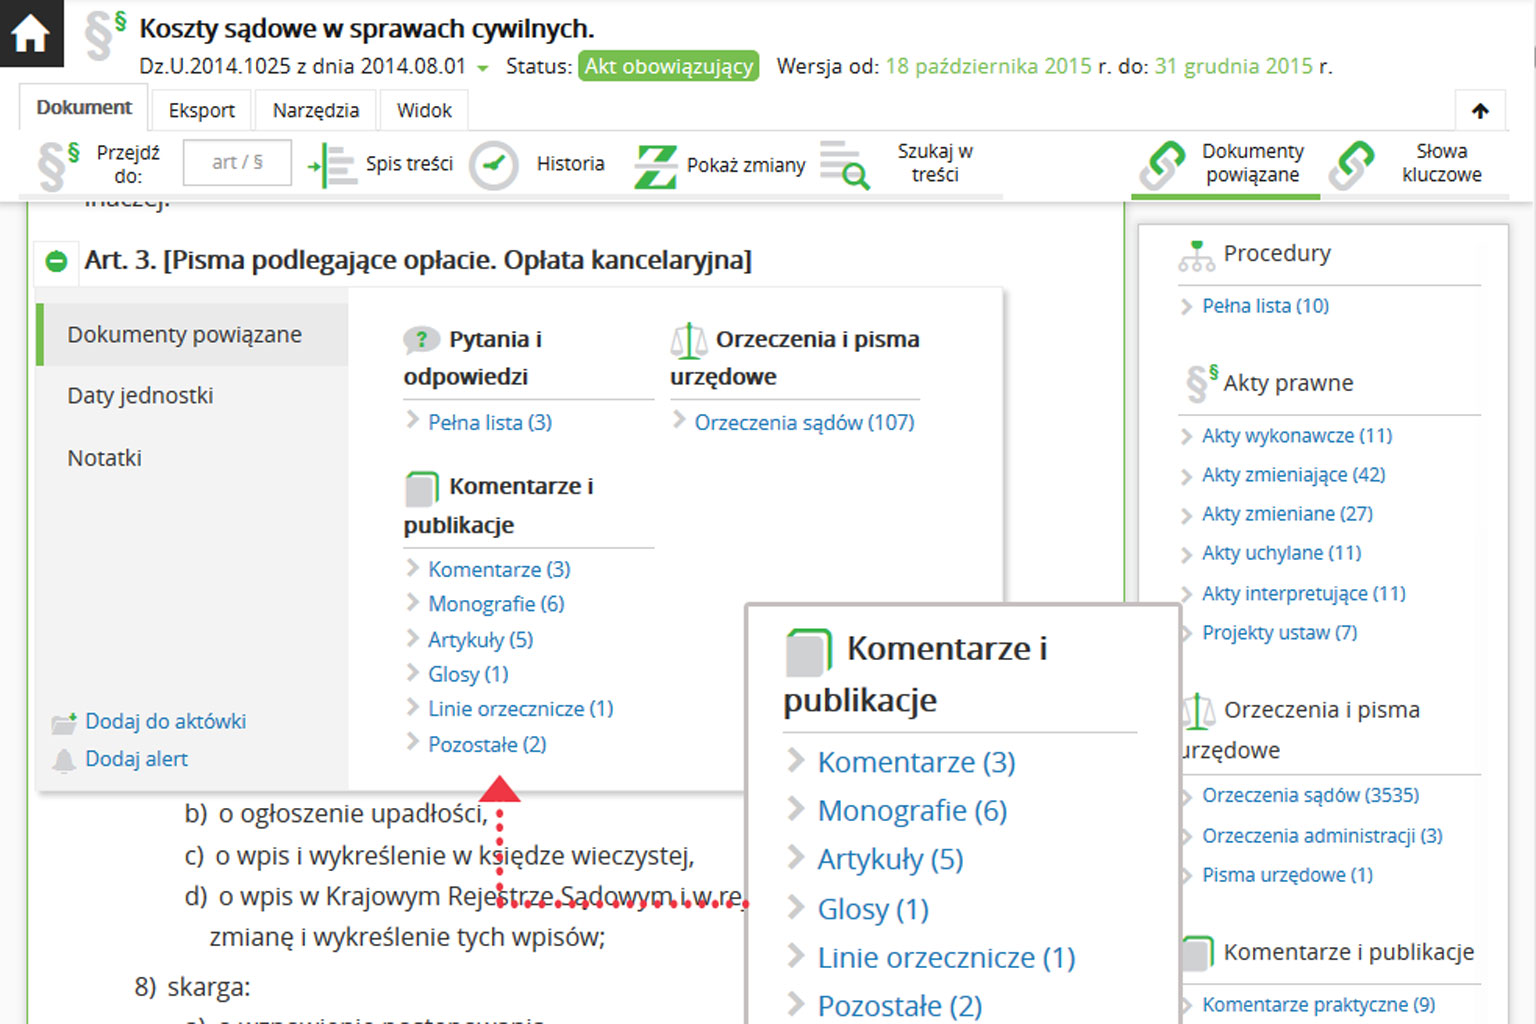This screenshot has height=1024, width=1536.
Task: Click the art / § input field
Action: [x=237, y=163]
